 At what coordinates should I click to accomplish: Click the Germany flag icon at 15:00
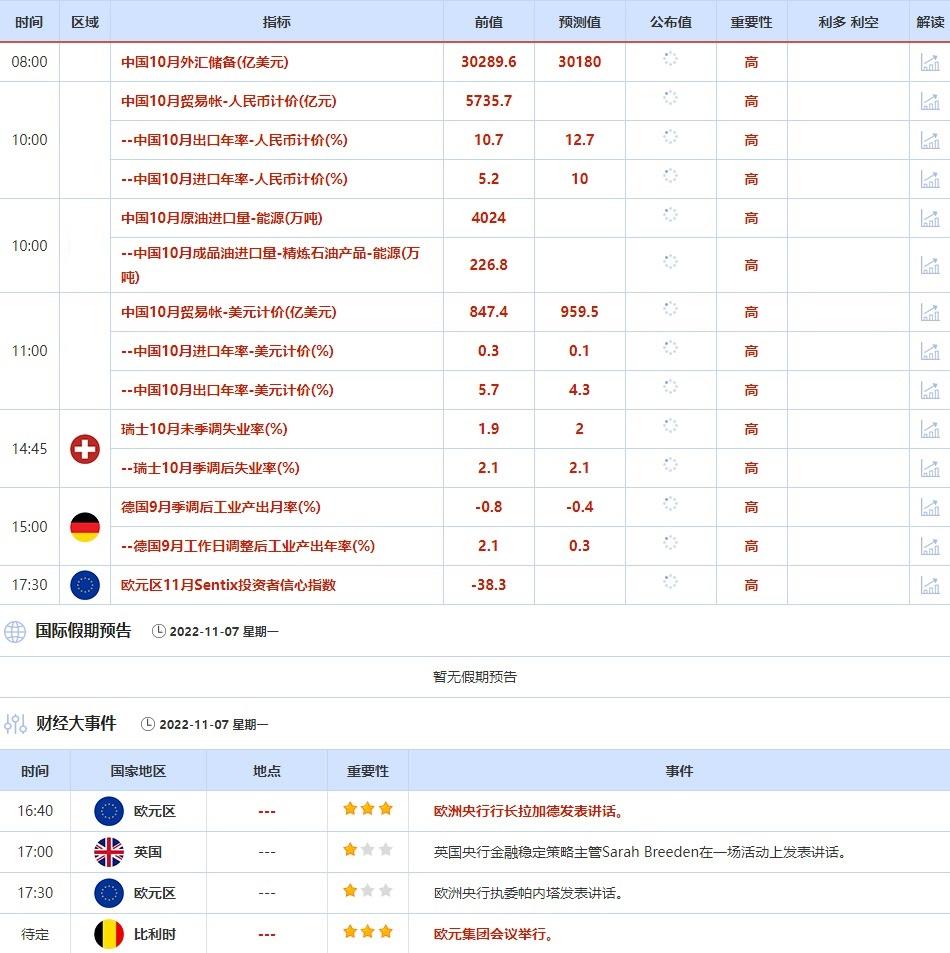pyautogui.click(x=85, y=527)
